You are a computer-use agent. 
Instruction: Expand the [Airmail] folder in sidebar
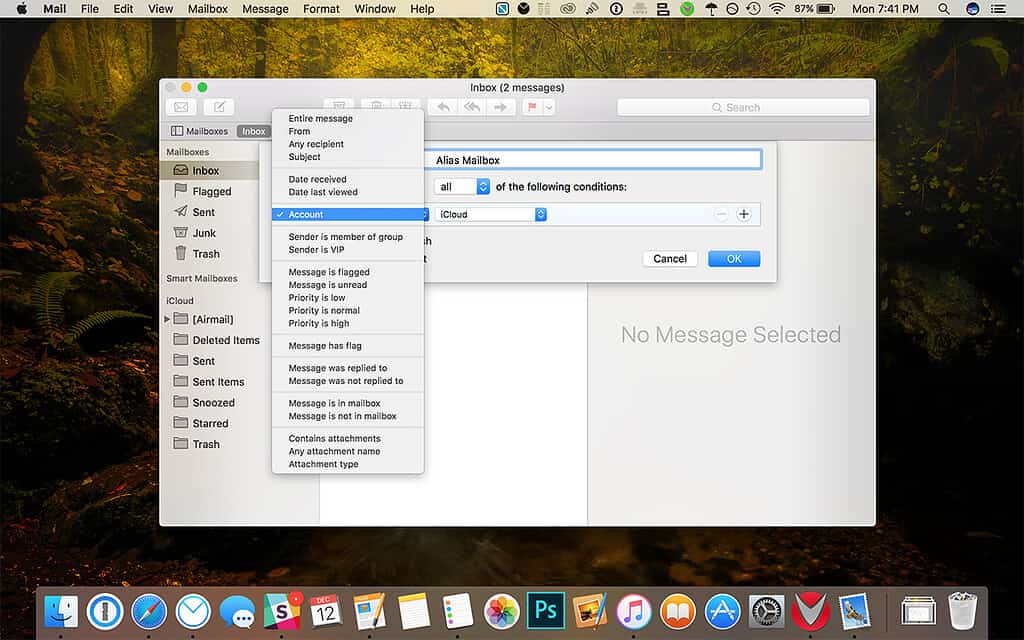click(x=167, y=319)
